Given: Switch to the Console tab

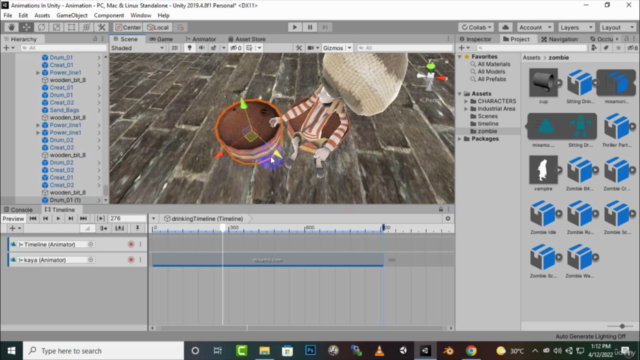Looking at the screenshot, I should tap(18, 210).
